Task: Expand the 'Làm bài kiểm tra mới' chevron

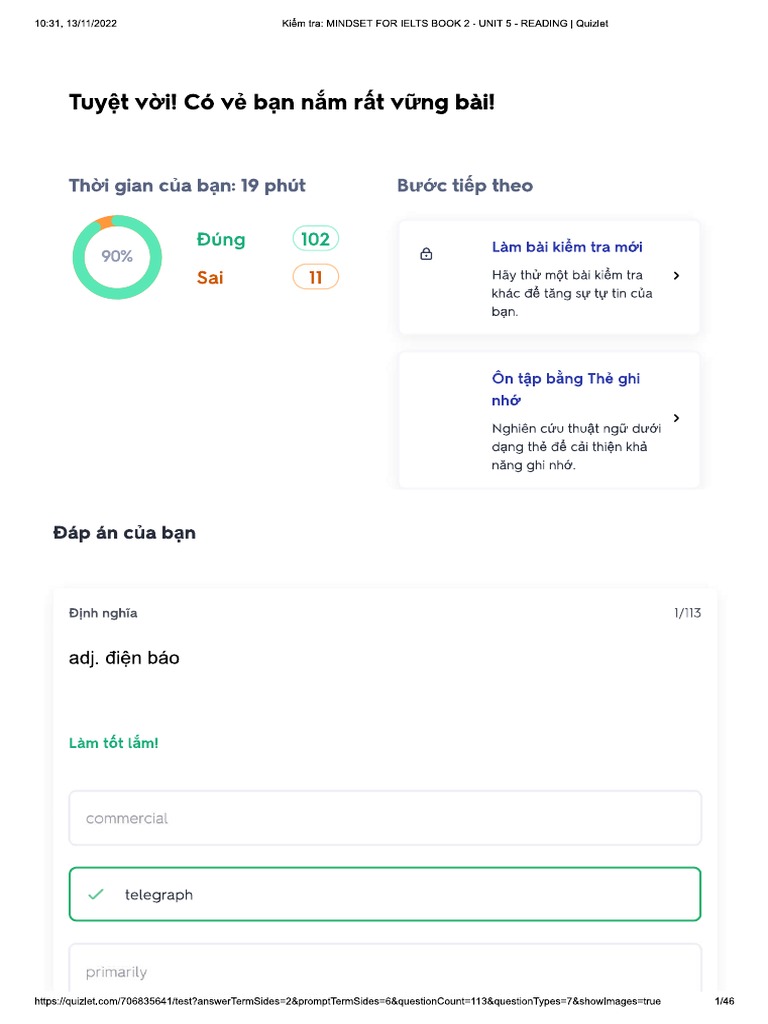Action: point(677,276)
